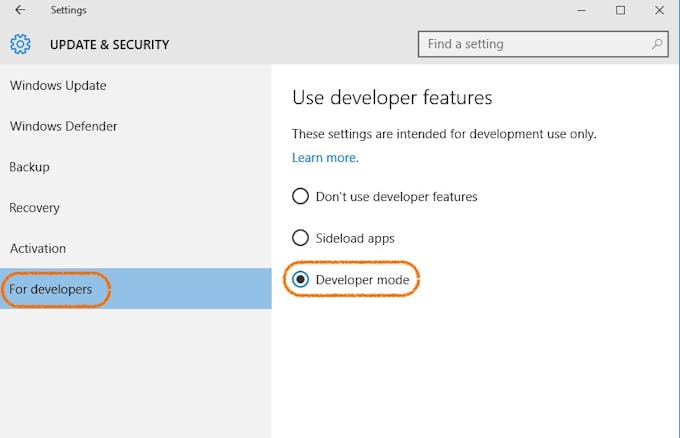The height and width of the screenshot is (438, 680).
Task: Focus the Find a setting search field
Action: click(x=535, y=44)
